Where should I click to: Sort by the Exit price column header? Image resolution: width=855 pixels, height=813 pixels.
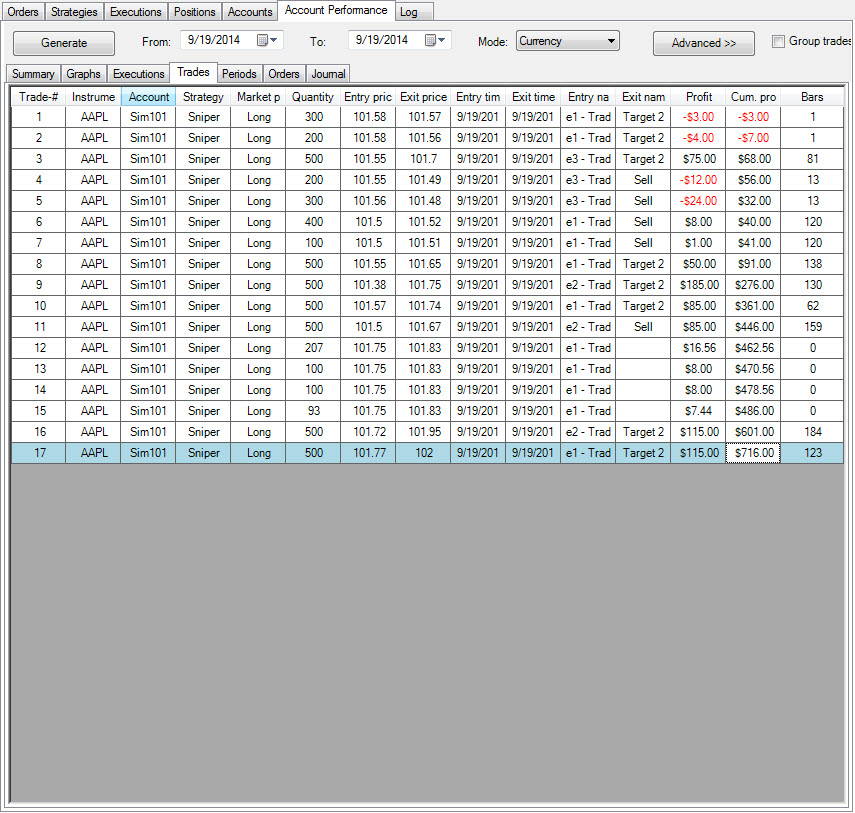point(423,97)
